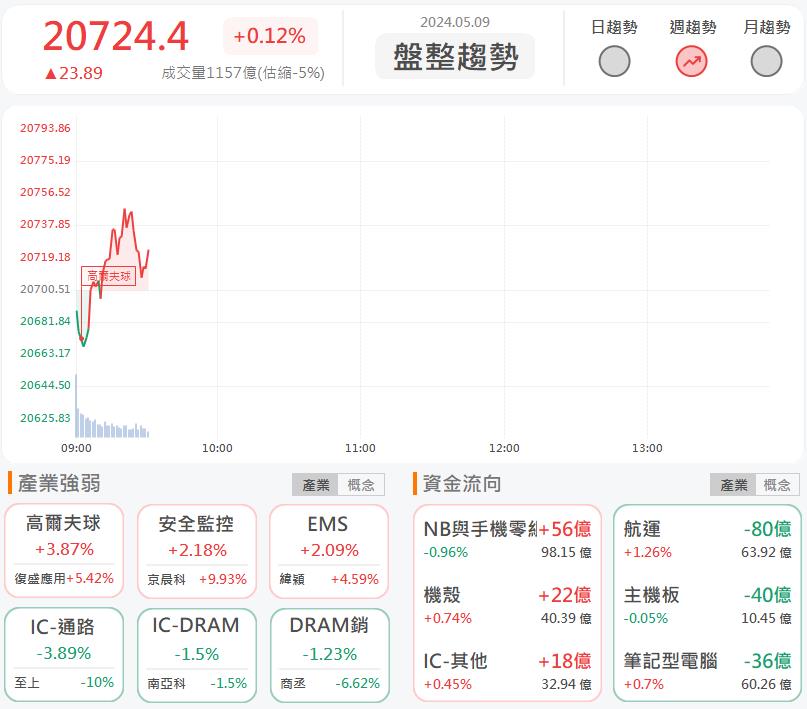807x709 pixels.
Task: Click the 資金流向 section heading
Action: click(x=462, y=484)
